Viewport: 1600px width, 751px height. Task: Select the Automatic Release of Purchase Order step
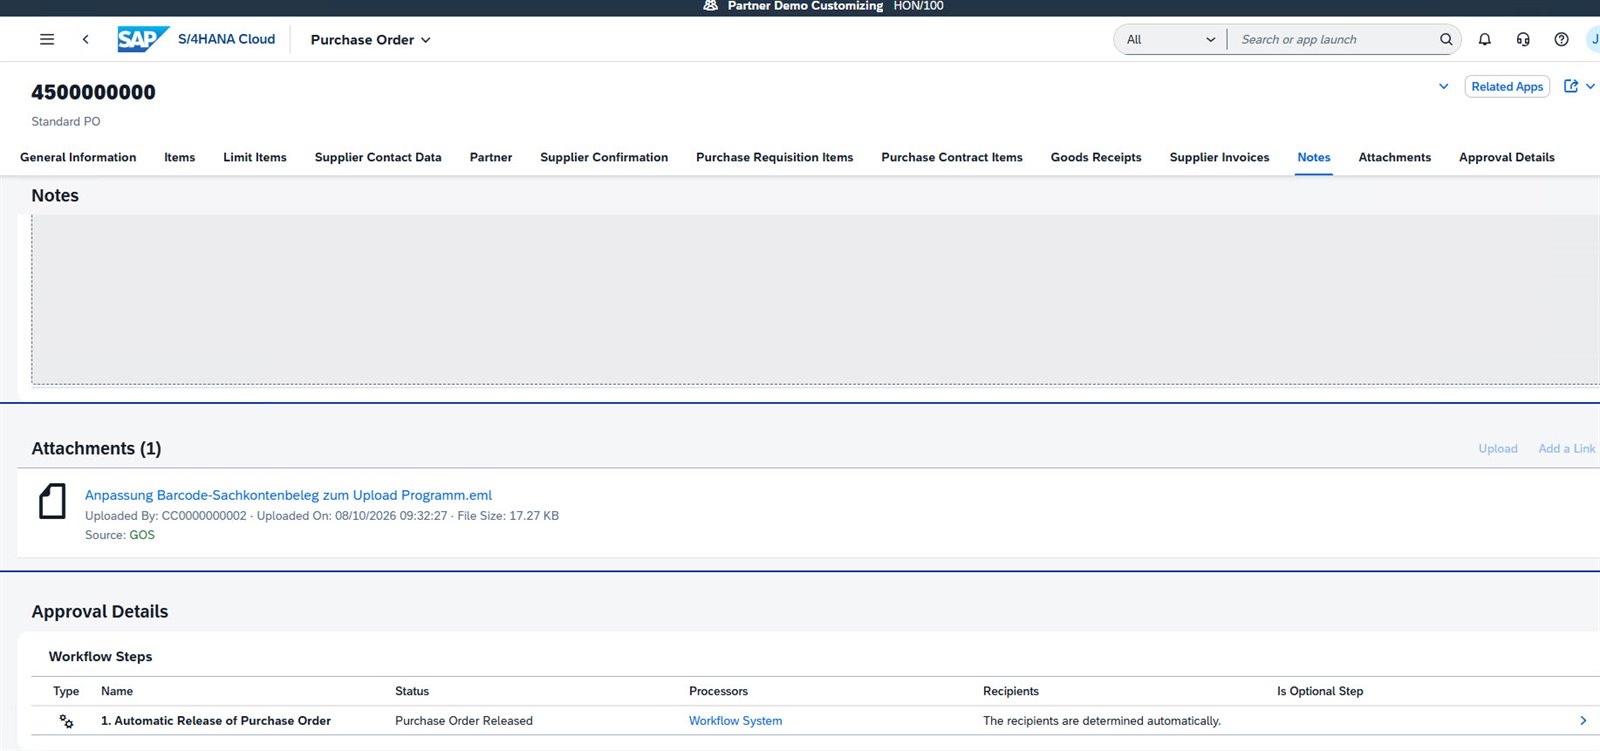point(216,721)
